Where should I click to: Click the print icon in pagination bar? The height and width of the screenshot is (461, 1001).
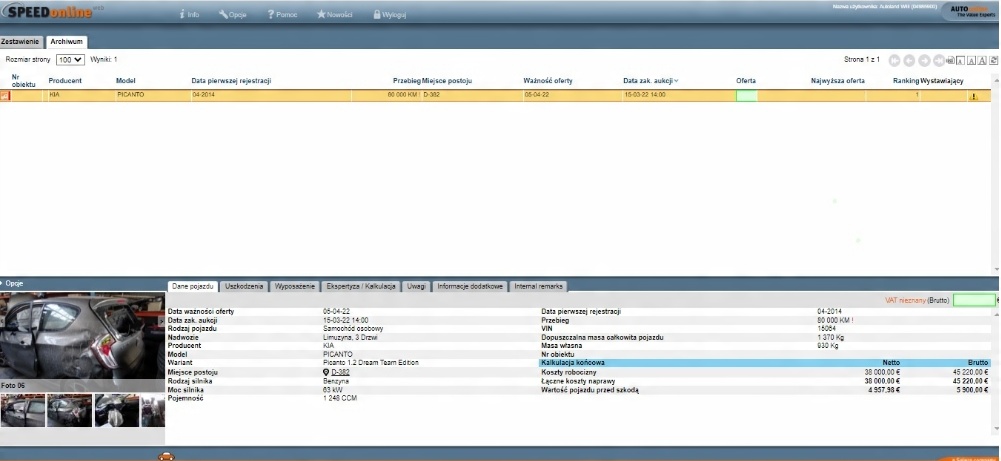(950, 61)
